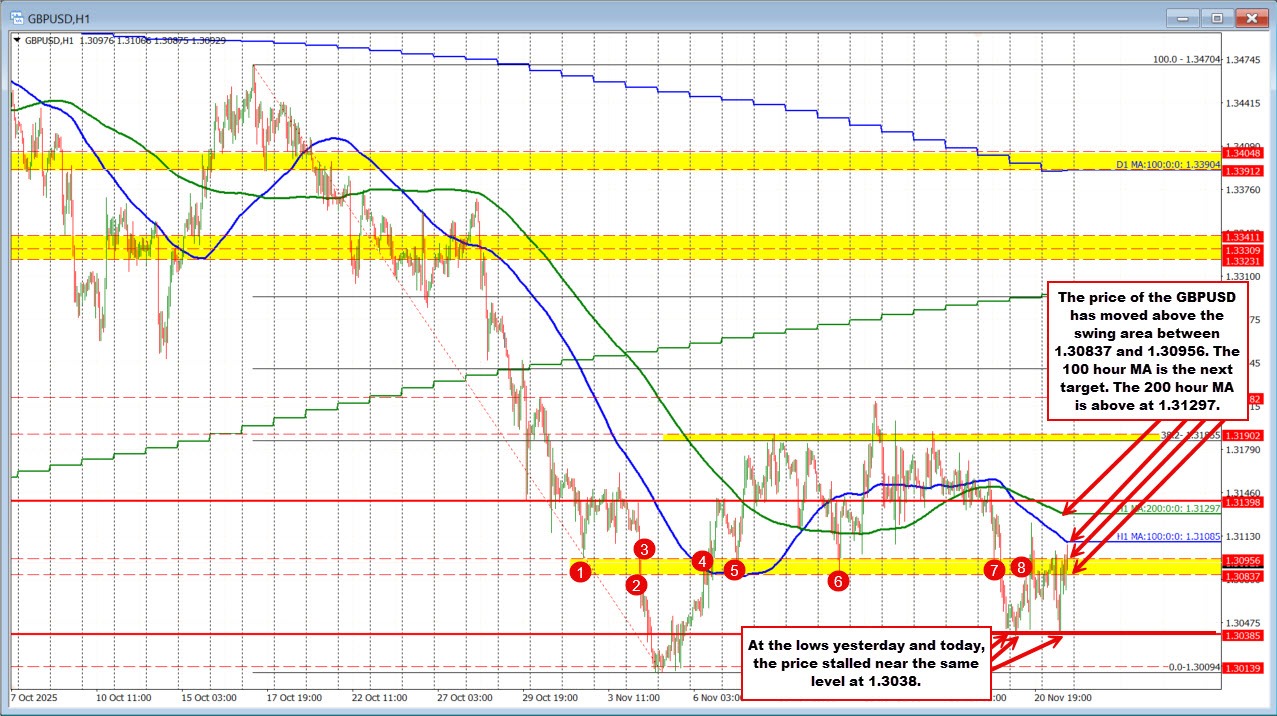
Task: Click red marker 3 above the swing area
Action: [x=644, y=549]
